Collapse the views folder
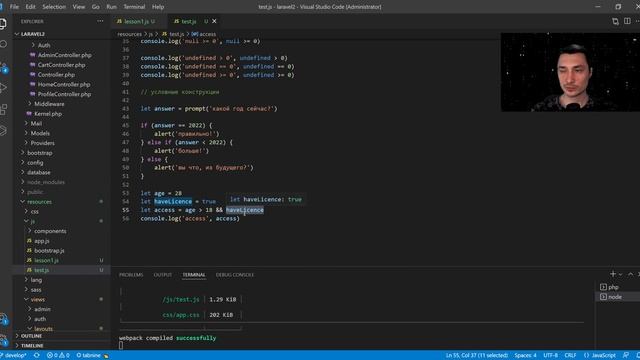This screenshot has height=360, width=640. tap(38, 300)
